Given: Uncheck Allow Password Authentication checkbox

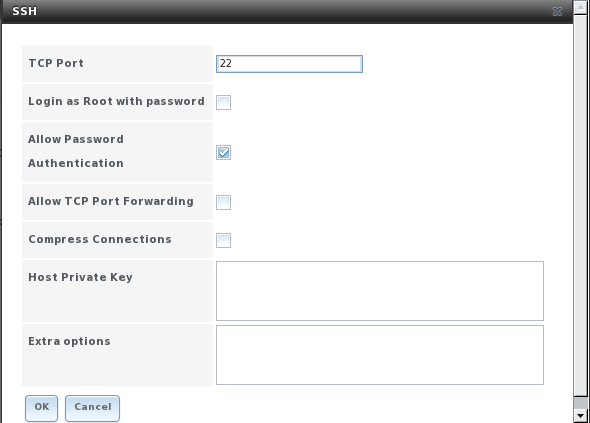Looking at the screenshot, I should (224, 152).
